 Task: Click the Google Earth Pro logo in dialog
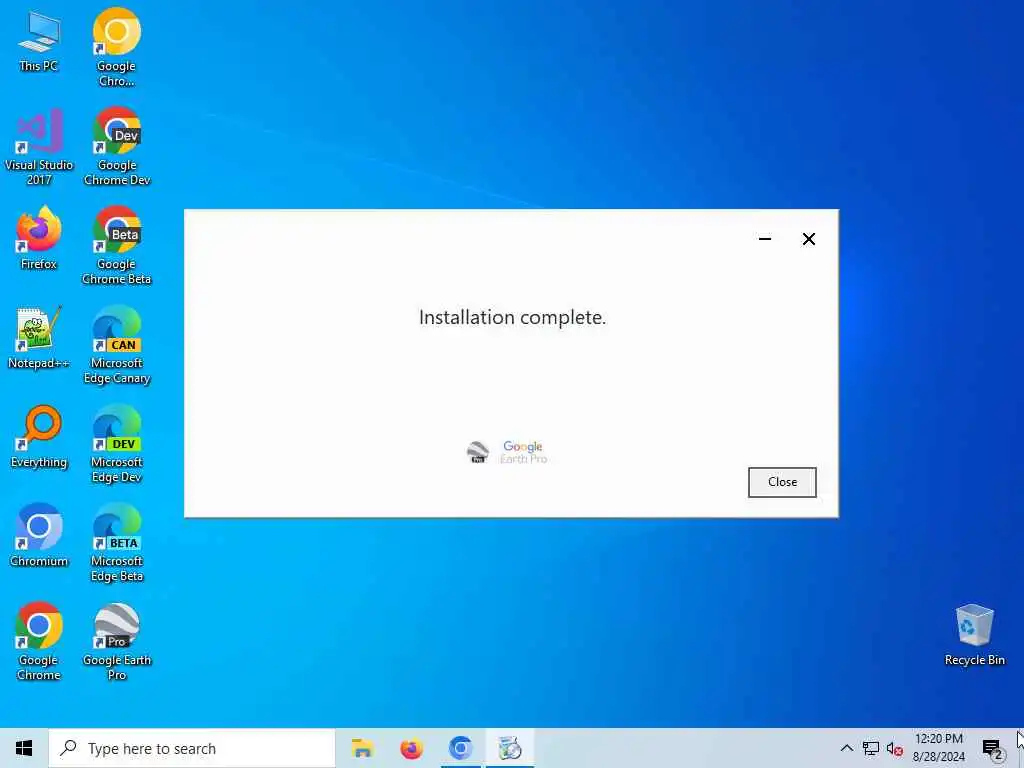click(x=507, y=452)
